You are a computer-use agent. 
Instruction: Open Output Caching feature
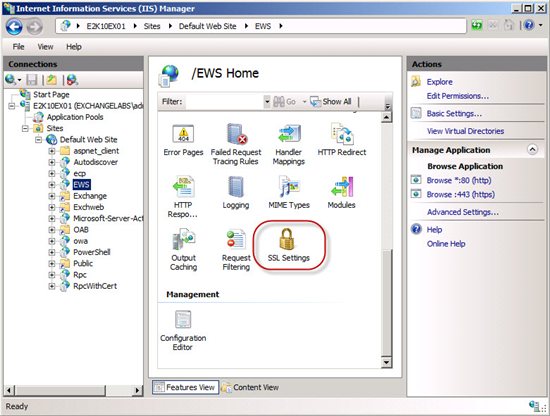tap(183, 250)
